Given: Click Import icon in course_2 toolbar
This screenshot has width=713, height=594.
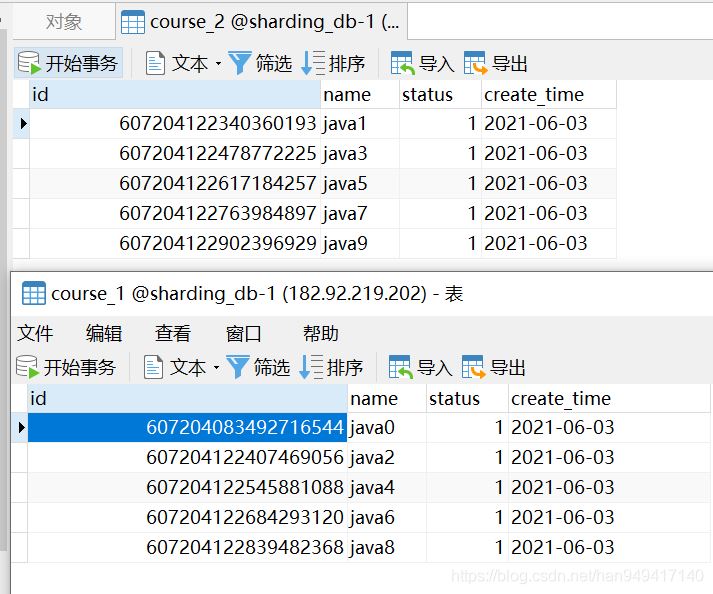Looking at the screenshot, I should 402,63.
